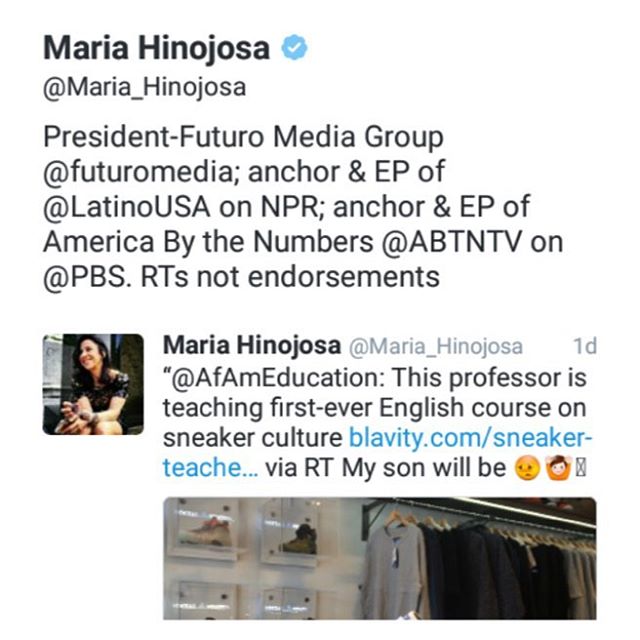The width and height of the screenshot is (640, 640).
Task: Open the @Maria_Hinojosa handle under header
Action: click(x=144, y=87)
